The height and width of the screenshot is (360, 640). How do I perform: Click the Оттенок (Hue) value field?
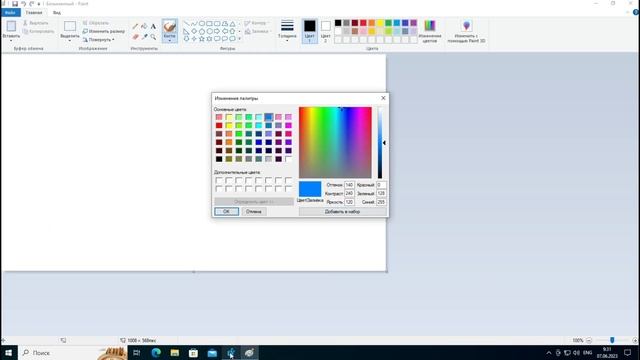point(349,185)
